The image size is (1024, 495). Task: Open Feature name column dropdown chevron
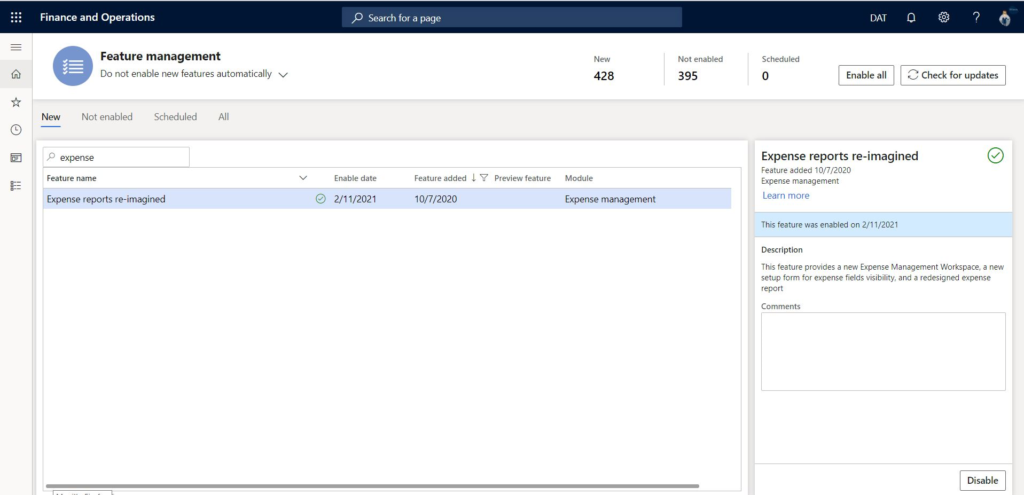[x=303, y=178]
